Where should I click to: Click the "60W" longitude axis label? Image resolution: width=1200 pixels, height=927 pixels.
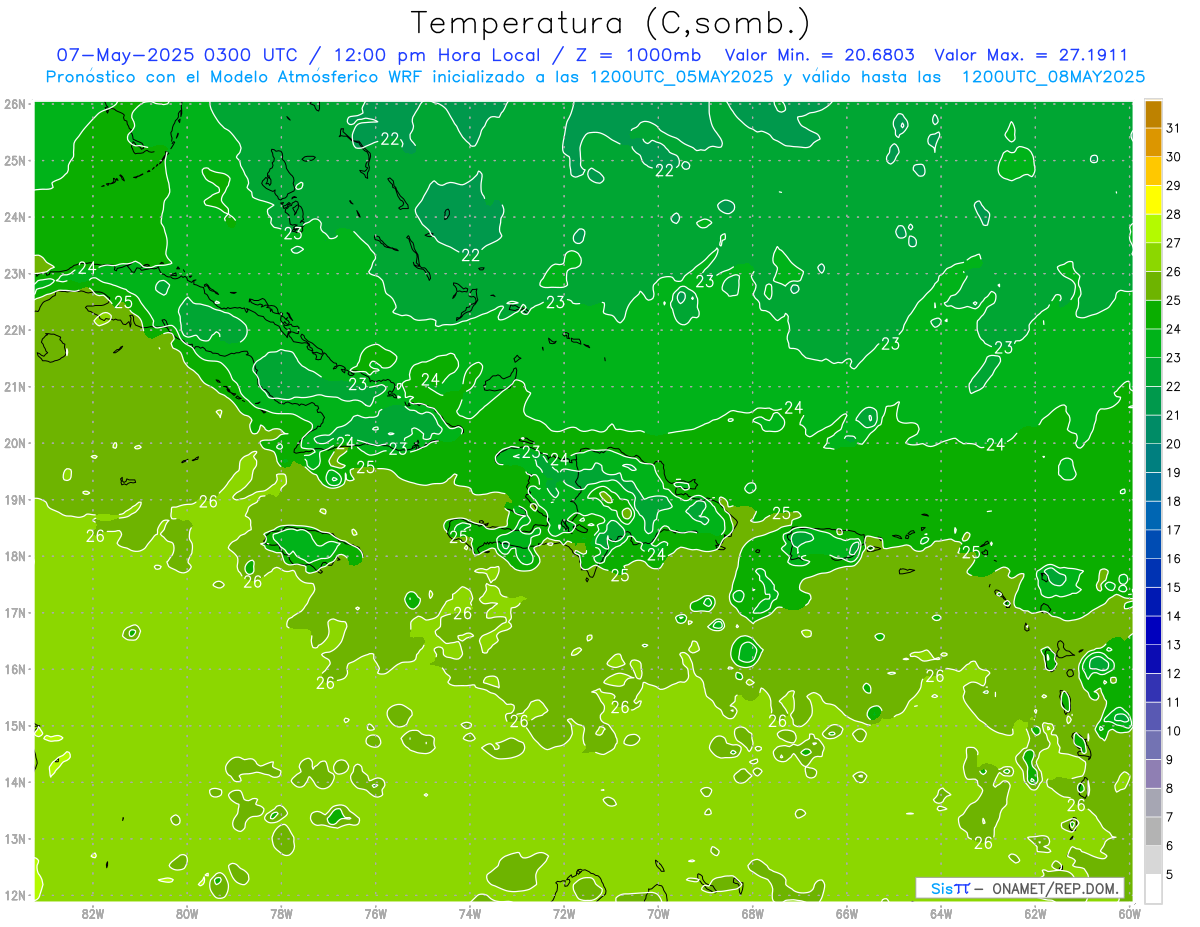point(1130,913)
